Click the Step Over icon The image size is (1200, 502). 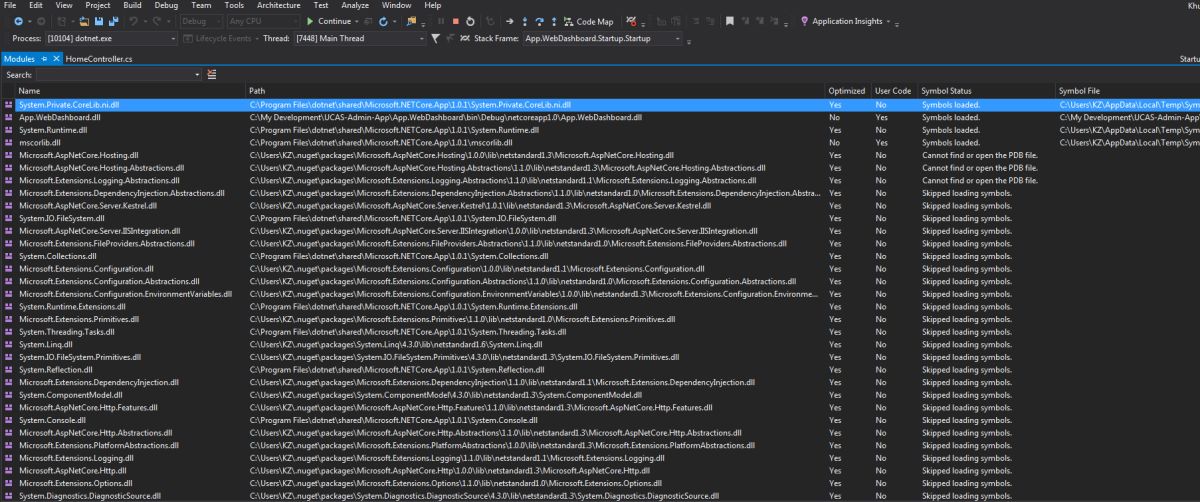539,21
